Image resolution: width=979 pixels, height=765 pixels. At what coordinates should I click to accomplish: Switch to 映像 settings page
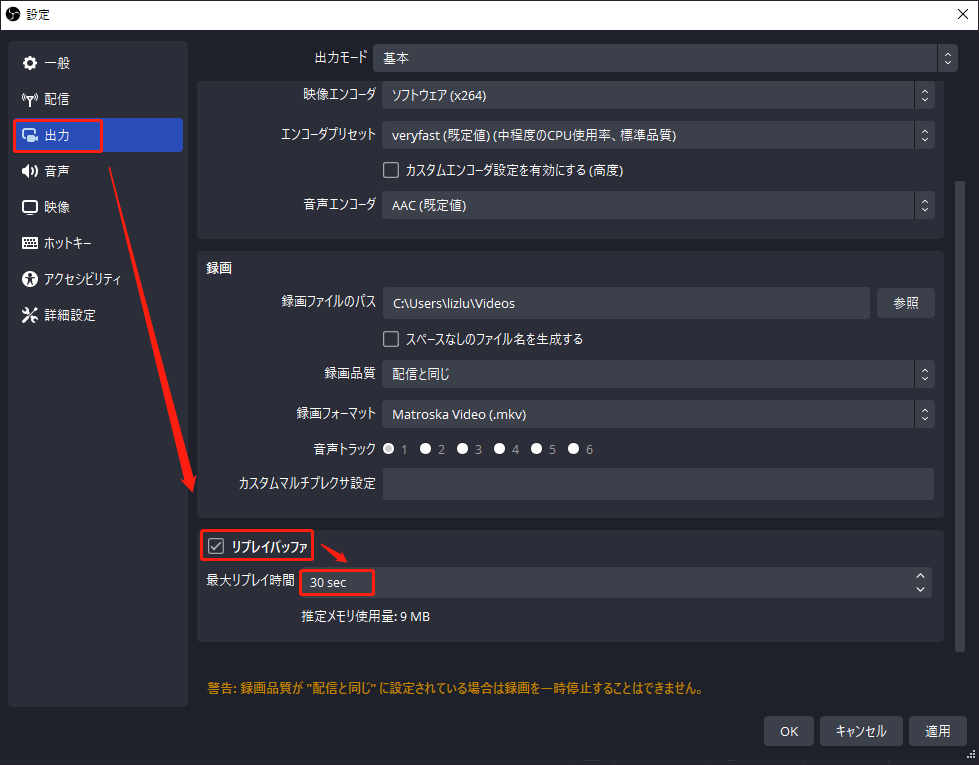98,207
